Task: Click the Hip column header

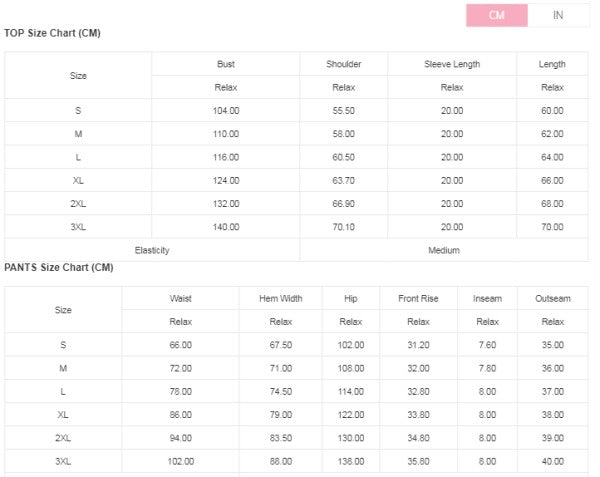Action: click(x=350, y=298)
